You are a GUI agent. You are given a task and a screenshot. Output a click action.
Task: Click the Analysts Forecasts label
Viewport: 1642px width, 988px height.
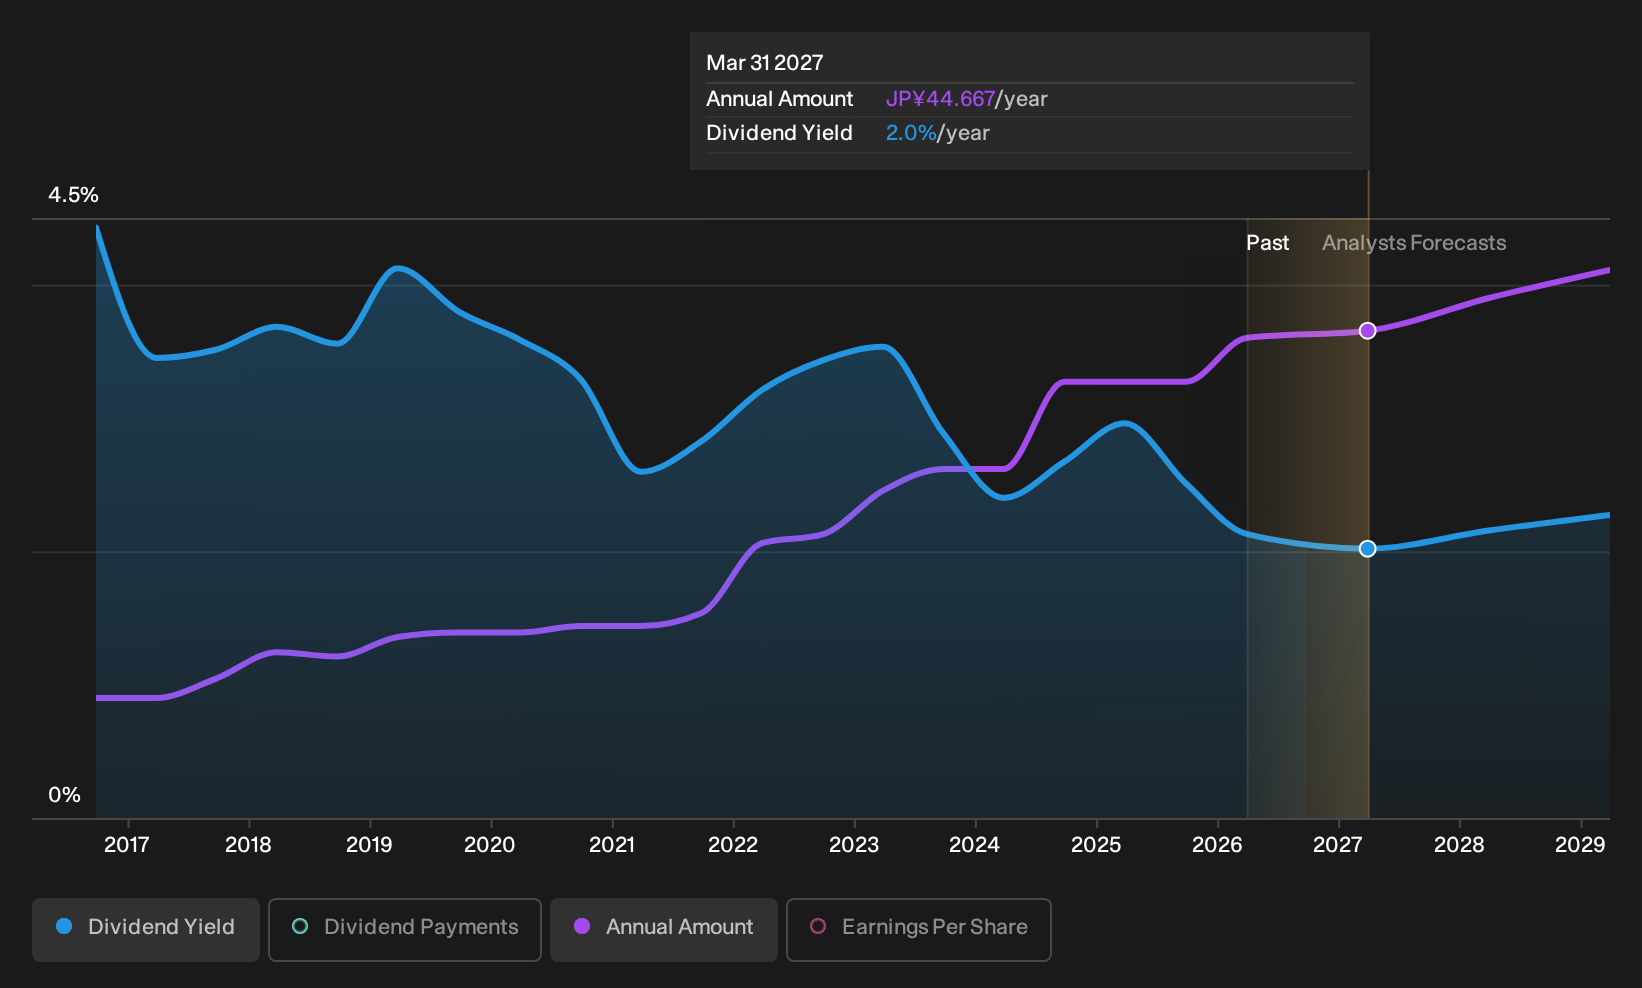(x=1414, y=243)
